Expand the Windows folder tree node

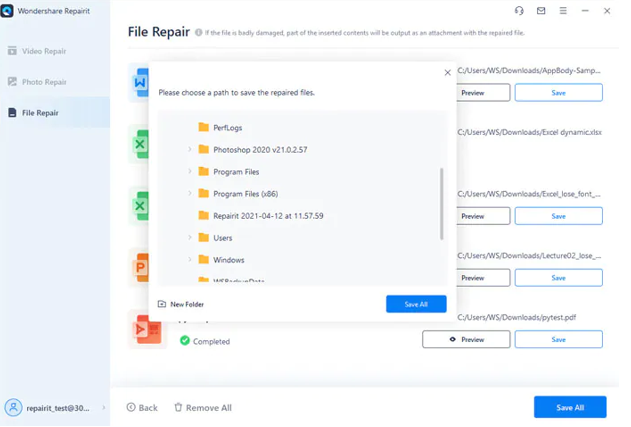(x=190, y=260)
